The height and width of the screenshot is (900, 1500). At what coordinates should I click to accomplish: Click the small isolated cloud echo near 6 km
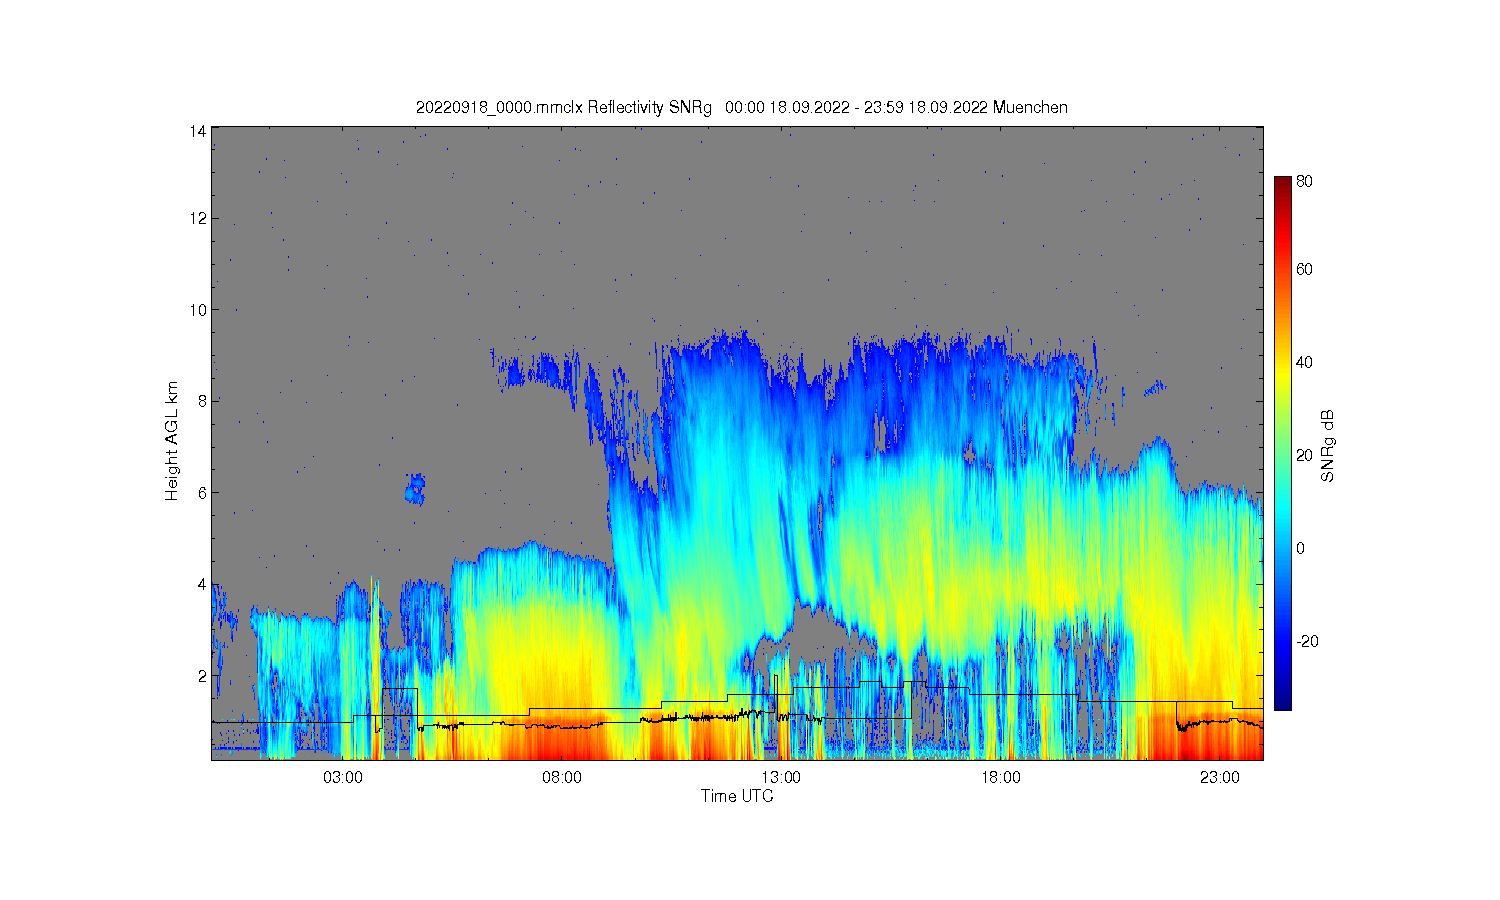coord(415,489)
